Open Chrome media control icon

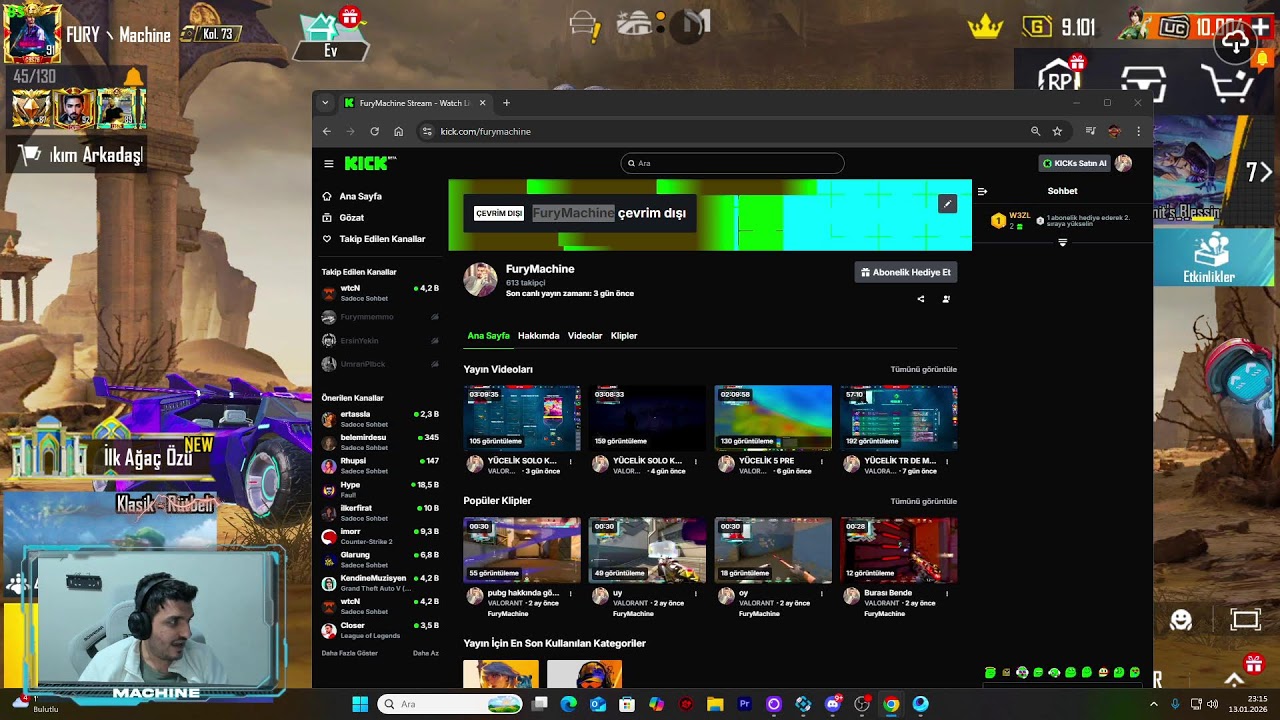click(1090, 131)
